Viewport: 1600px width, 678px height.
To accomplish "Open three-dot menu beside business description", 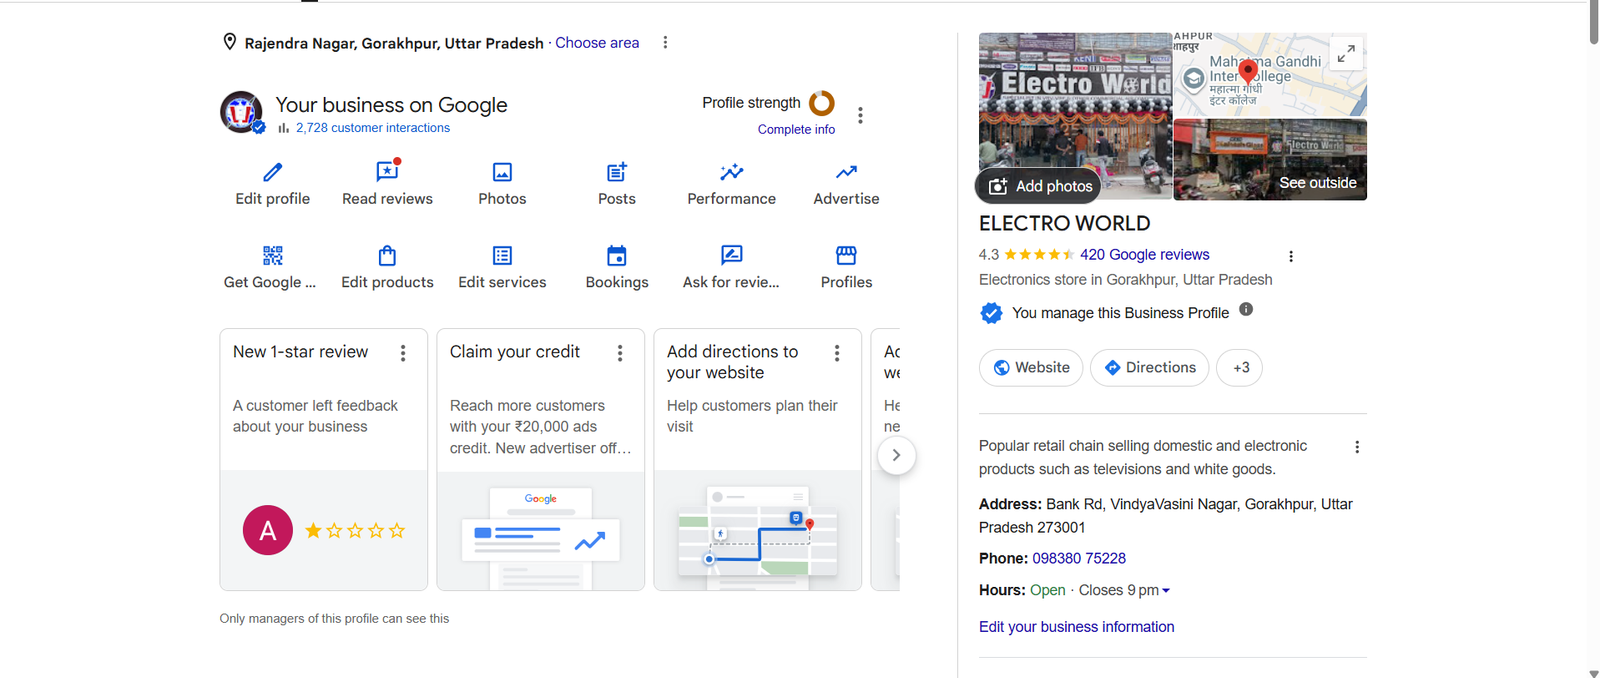I will 1357,447.
